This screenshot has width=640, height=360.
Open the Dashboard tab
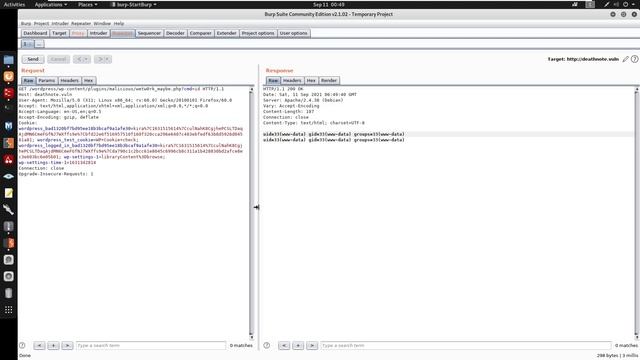(x=35, y=33)
